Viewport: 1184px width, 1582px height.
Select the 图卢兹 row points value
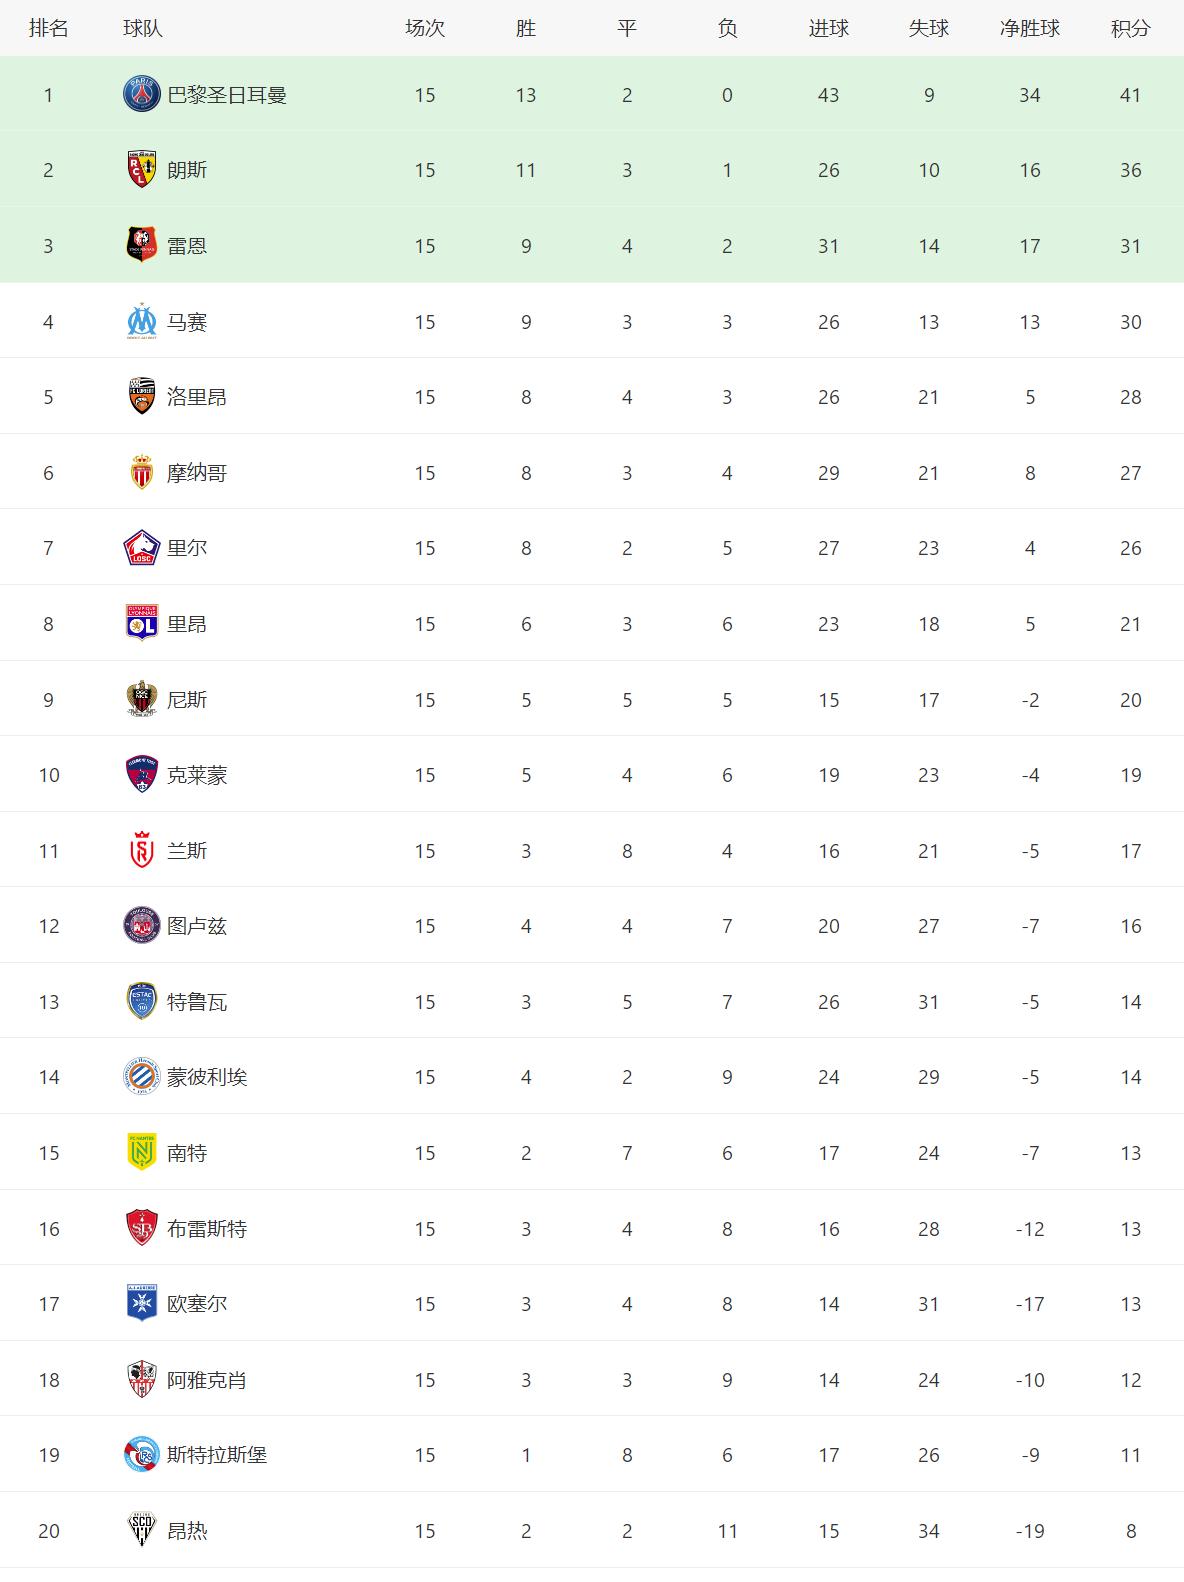pyautogui.click(x=1130, y=926)
